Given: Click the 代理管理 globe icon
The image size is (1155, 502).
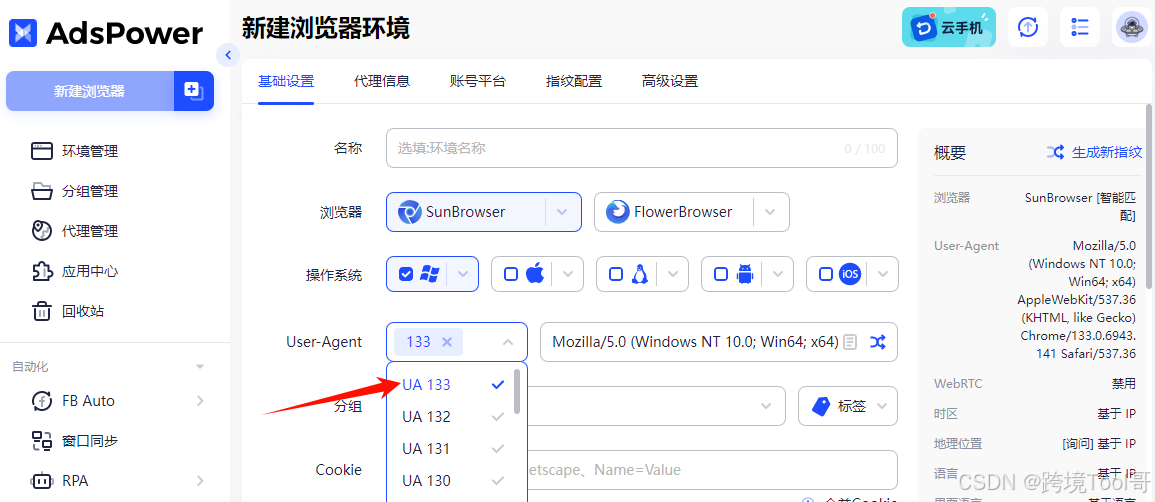Looking at the screenshot, I should tap(41, 231).
